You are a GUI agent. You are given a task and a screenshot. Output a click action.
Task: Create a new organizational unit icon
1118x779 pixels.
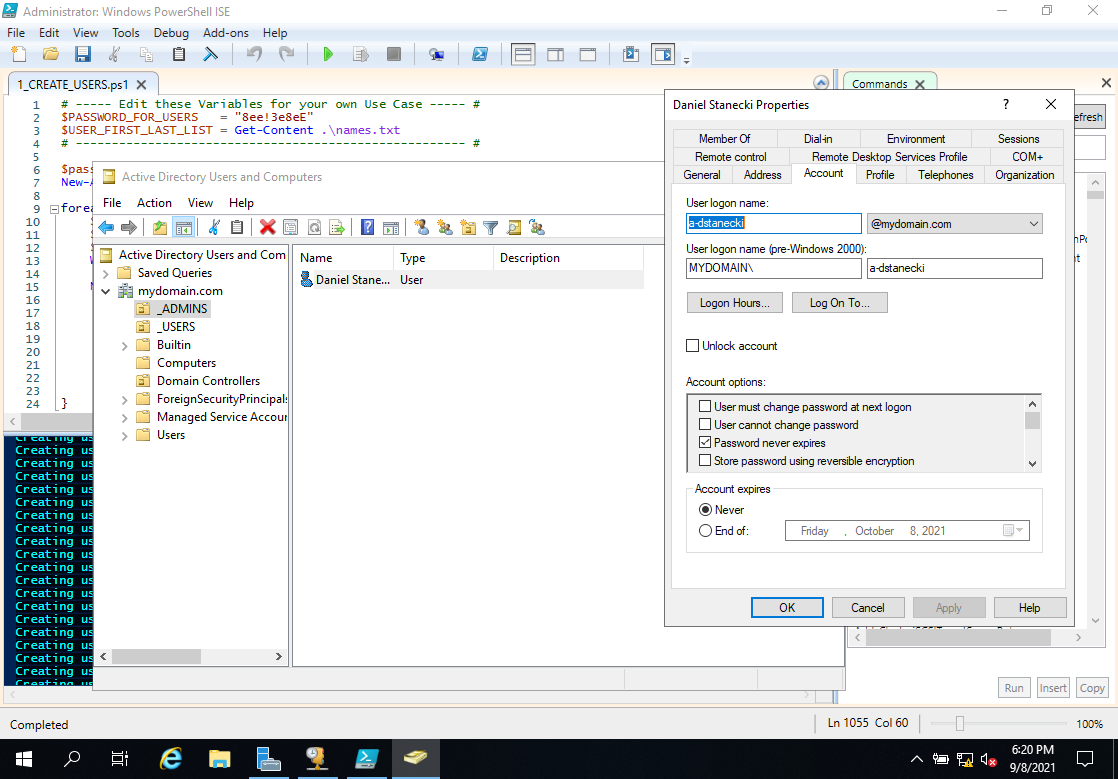click(468, 227)
